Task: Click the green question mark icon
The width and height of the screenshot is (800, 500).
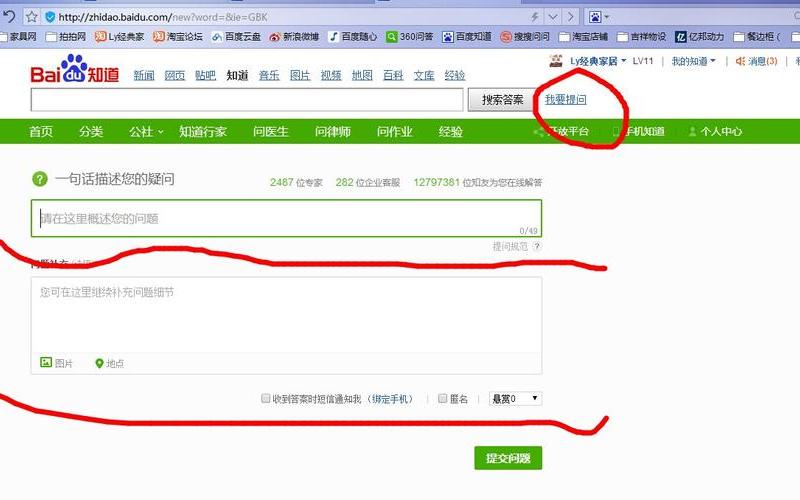Action: click(x=39, y=179)
